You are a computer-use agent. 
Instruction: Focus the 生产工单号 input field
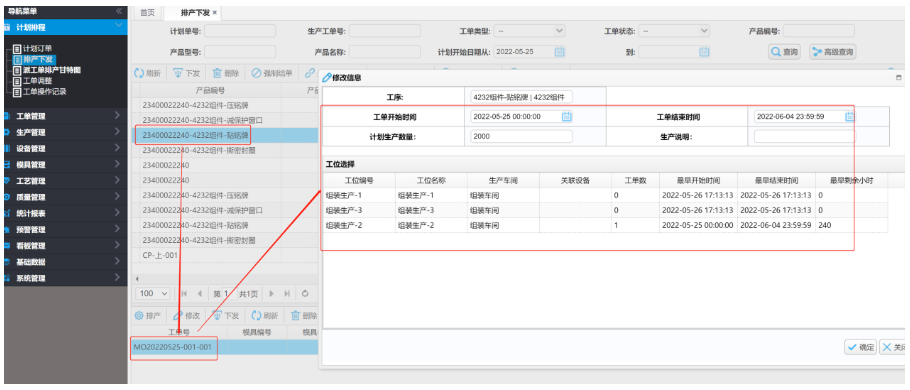pyautogui.click(x=384, y=31)
